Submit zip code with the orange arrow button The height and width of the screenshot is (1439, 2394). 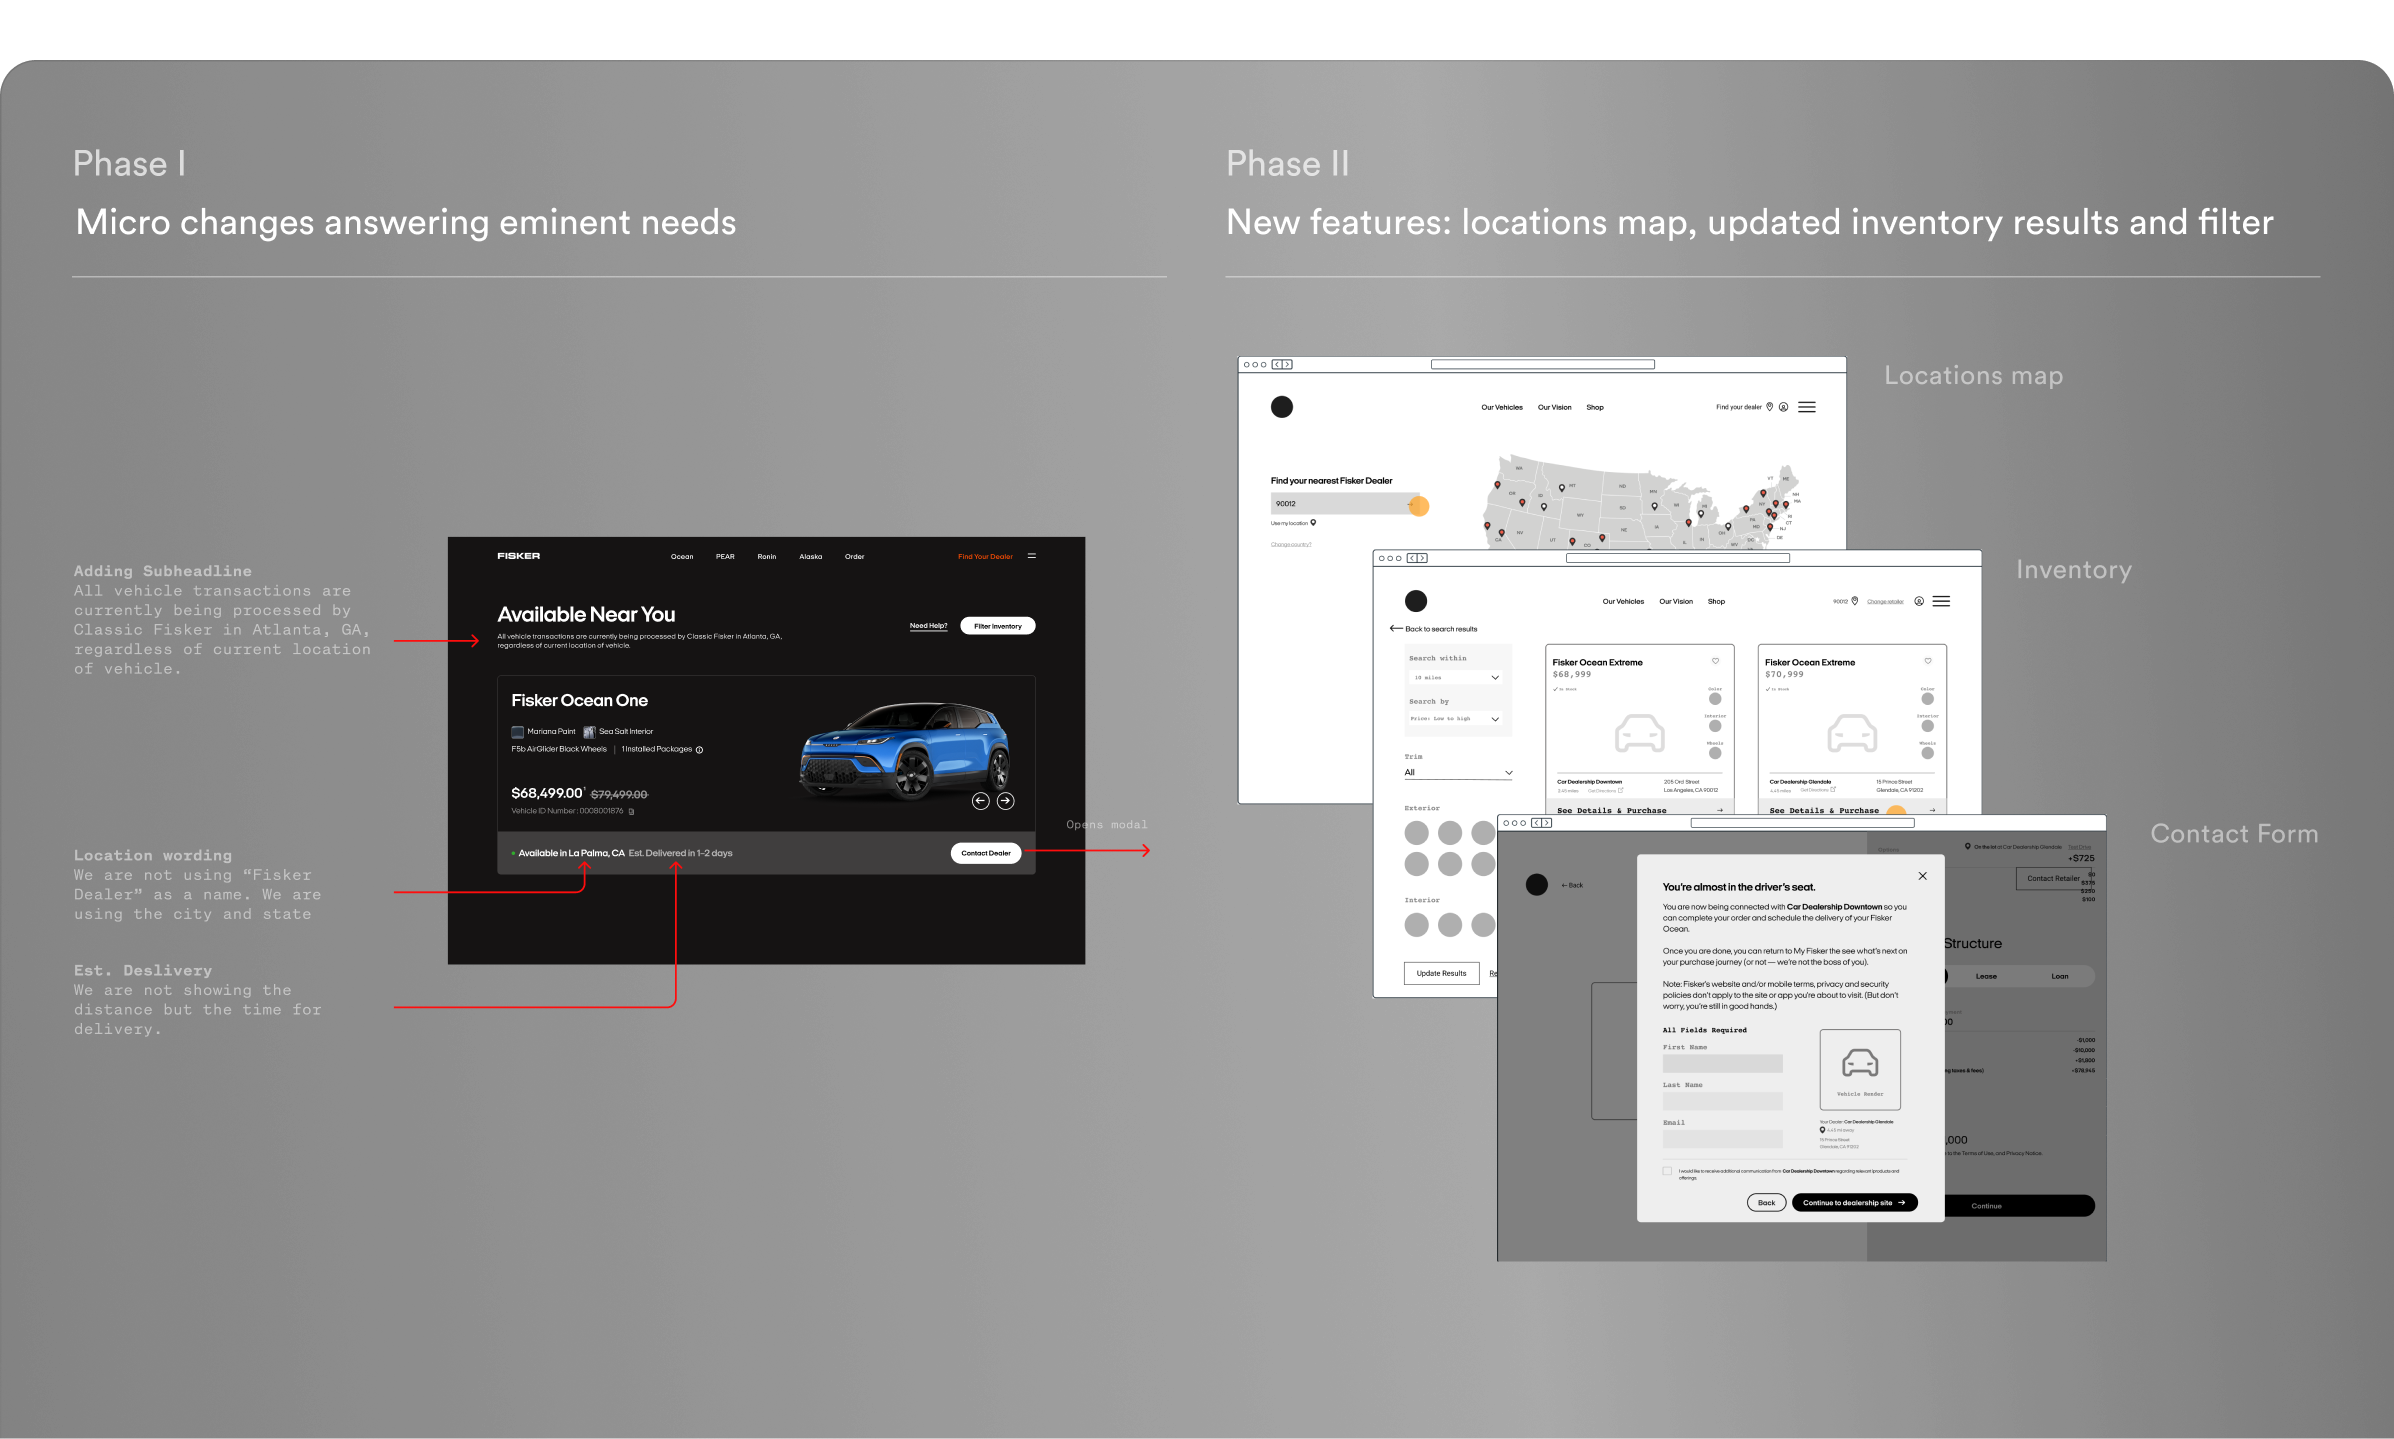pos(1419,506)
